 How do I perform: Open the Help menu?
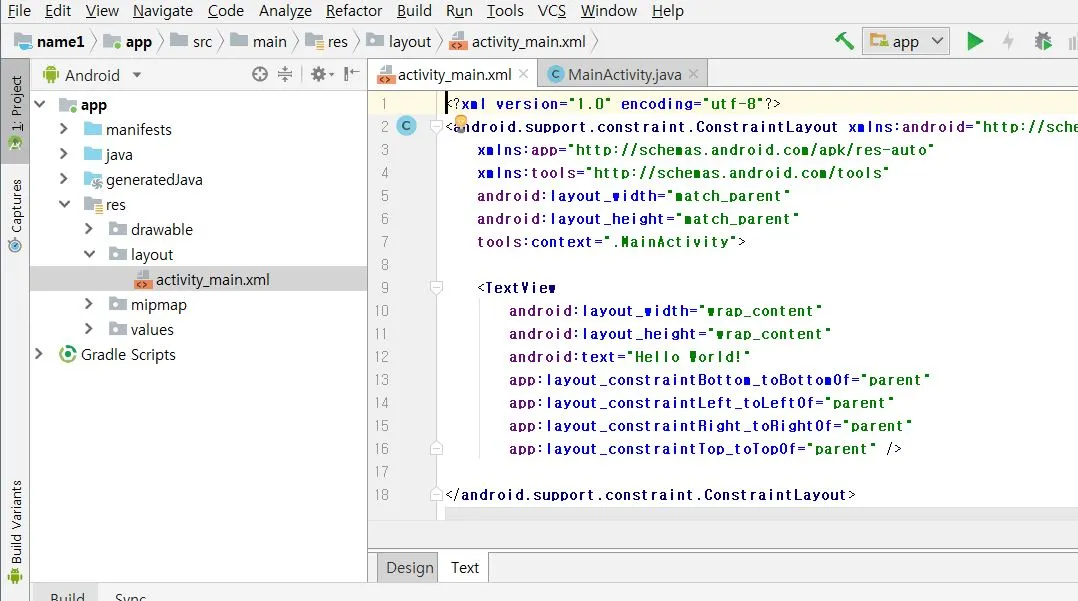(x=668, y=11)
